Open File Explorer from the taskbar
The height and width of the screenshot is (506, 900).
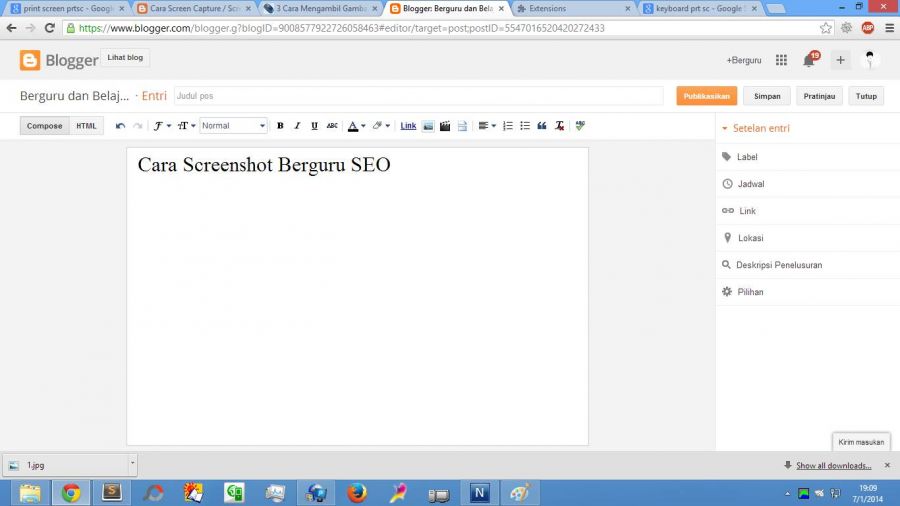point(30,493)
